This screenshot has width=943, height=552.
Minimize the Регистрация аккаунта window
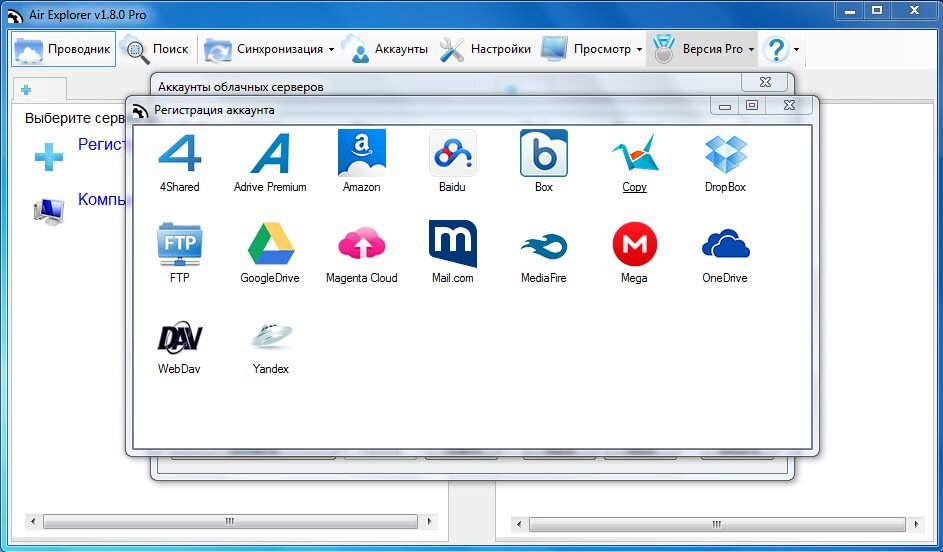725,105
